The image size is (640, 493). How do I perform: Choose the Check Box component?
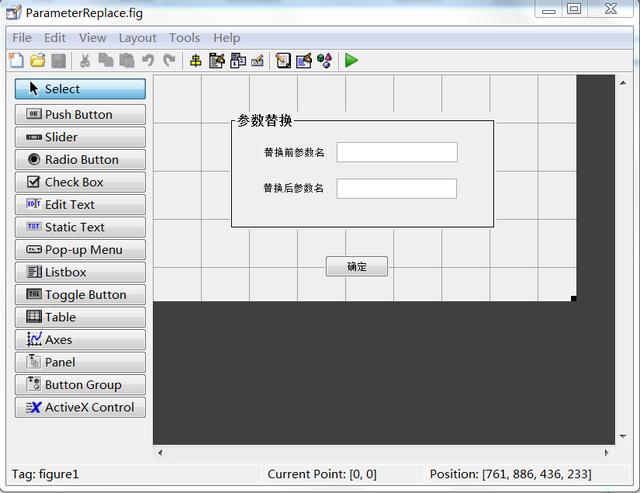pos(80,182)
